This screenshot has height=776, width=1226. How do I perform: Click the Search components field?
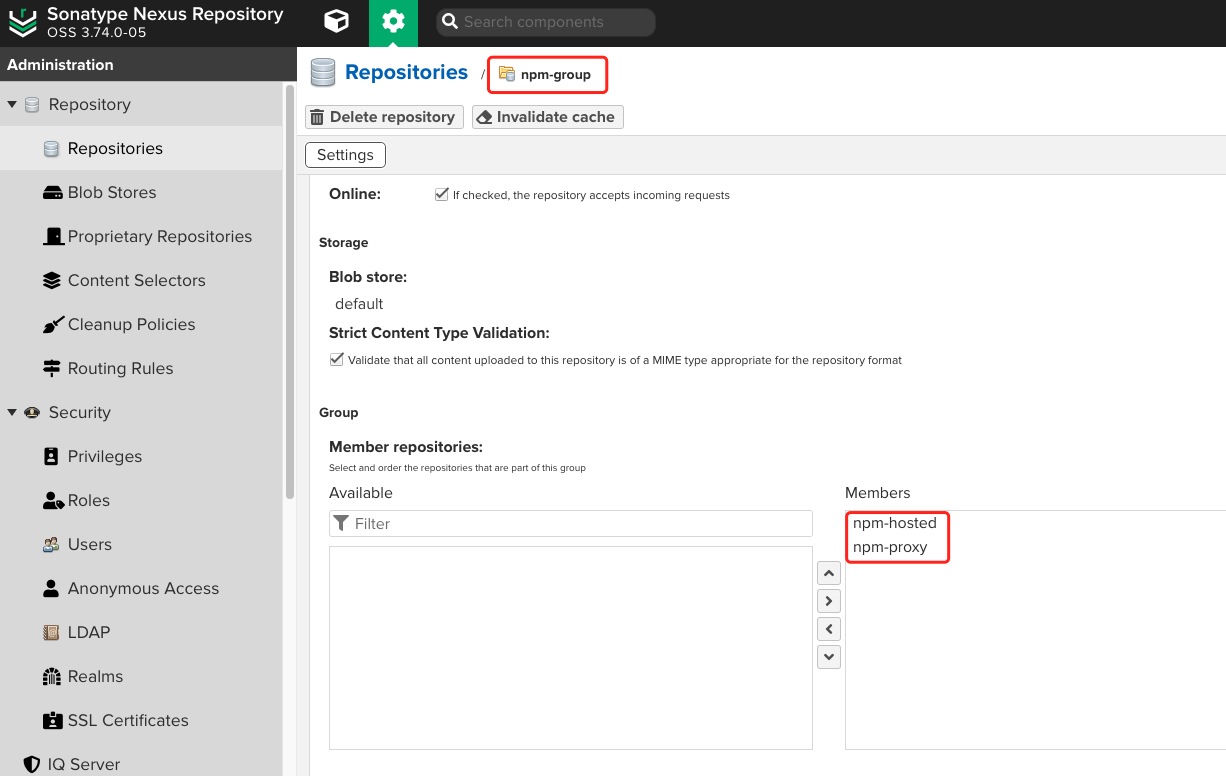click(545, 22)
